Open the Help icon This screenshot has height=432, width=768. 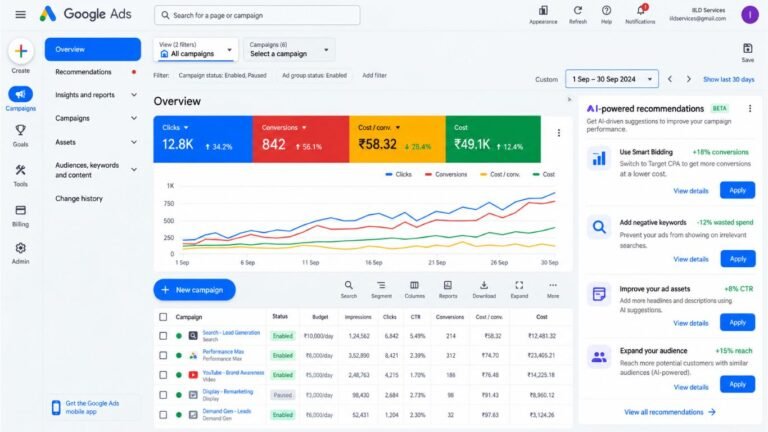point(606,10)
